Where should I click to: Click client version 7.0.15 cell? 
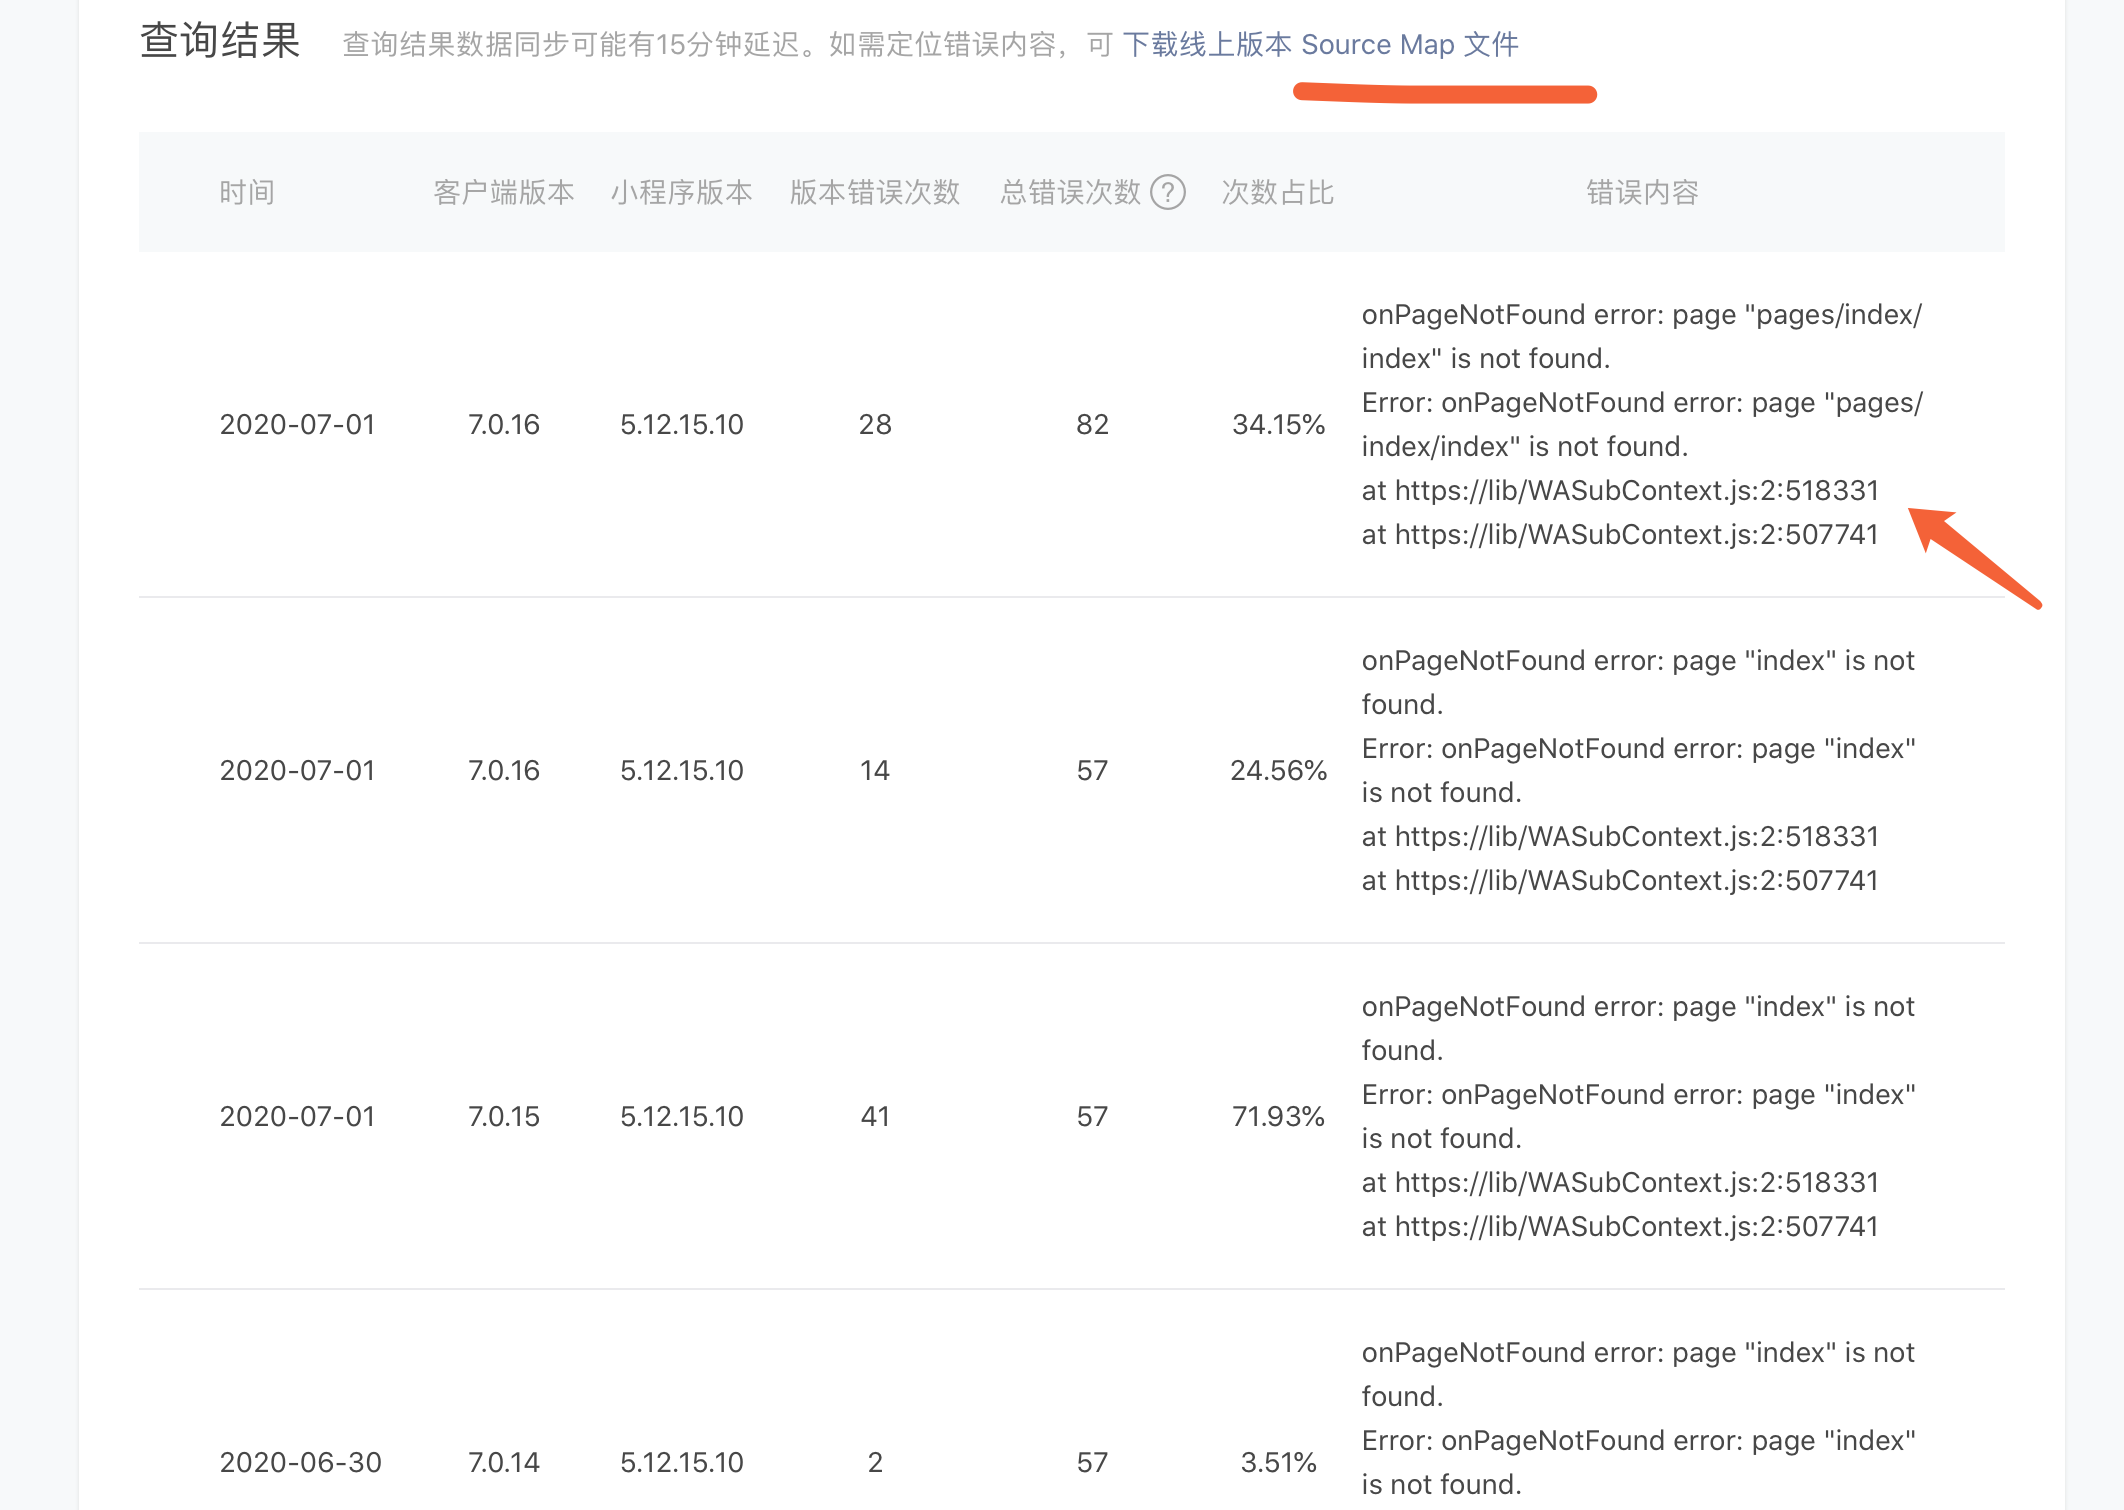pos(503,1116)
